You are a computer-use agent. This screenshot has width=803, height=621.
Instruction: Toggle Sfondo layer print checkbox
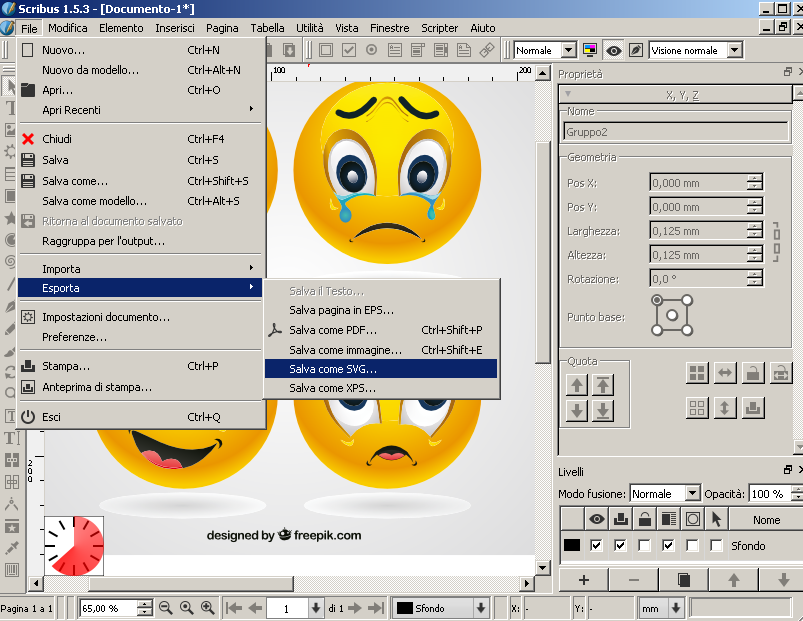(x=620, y=546)
